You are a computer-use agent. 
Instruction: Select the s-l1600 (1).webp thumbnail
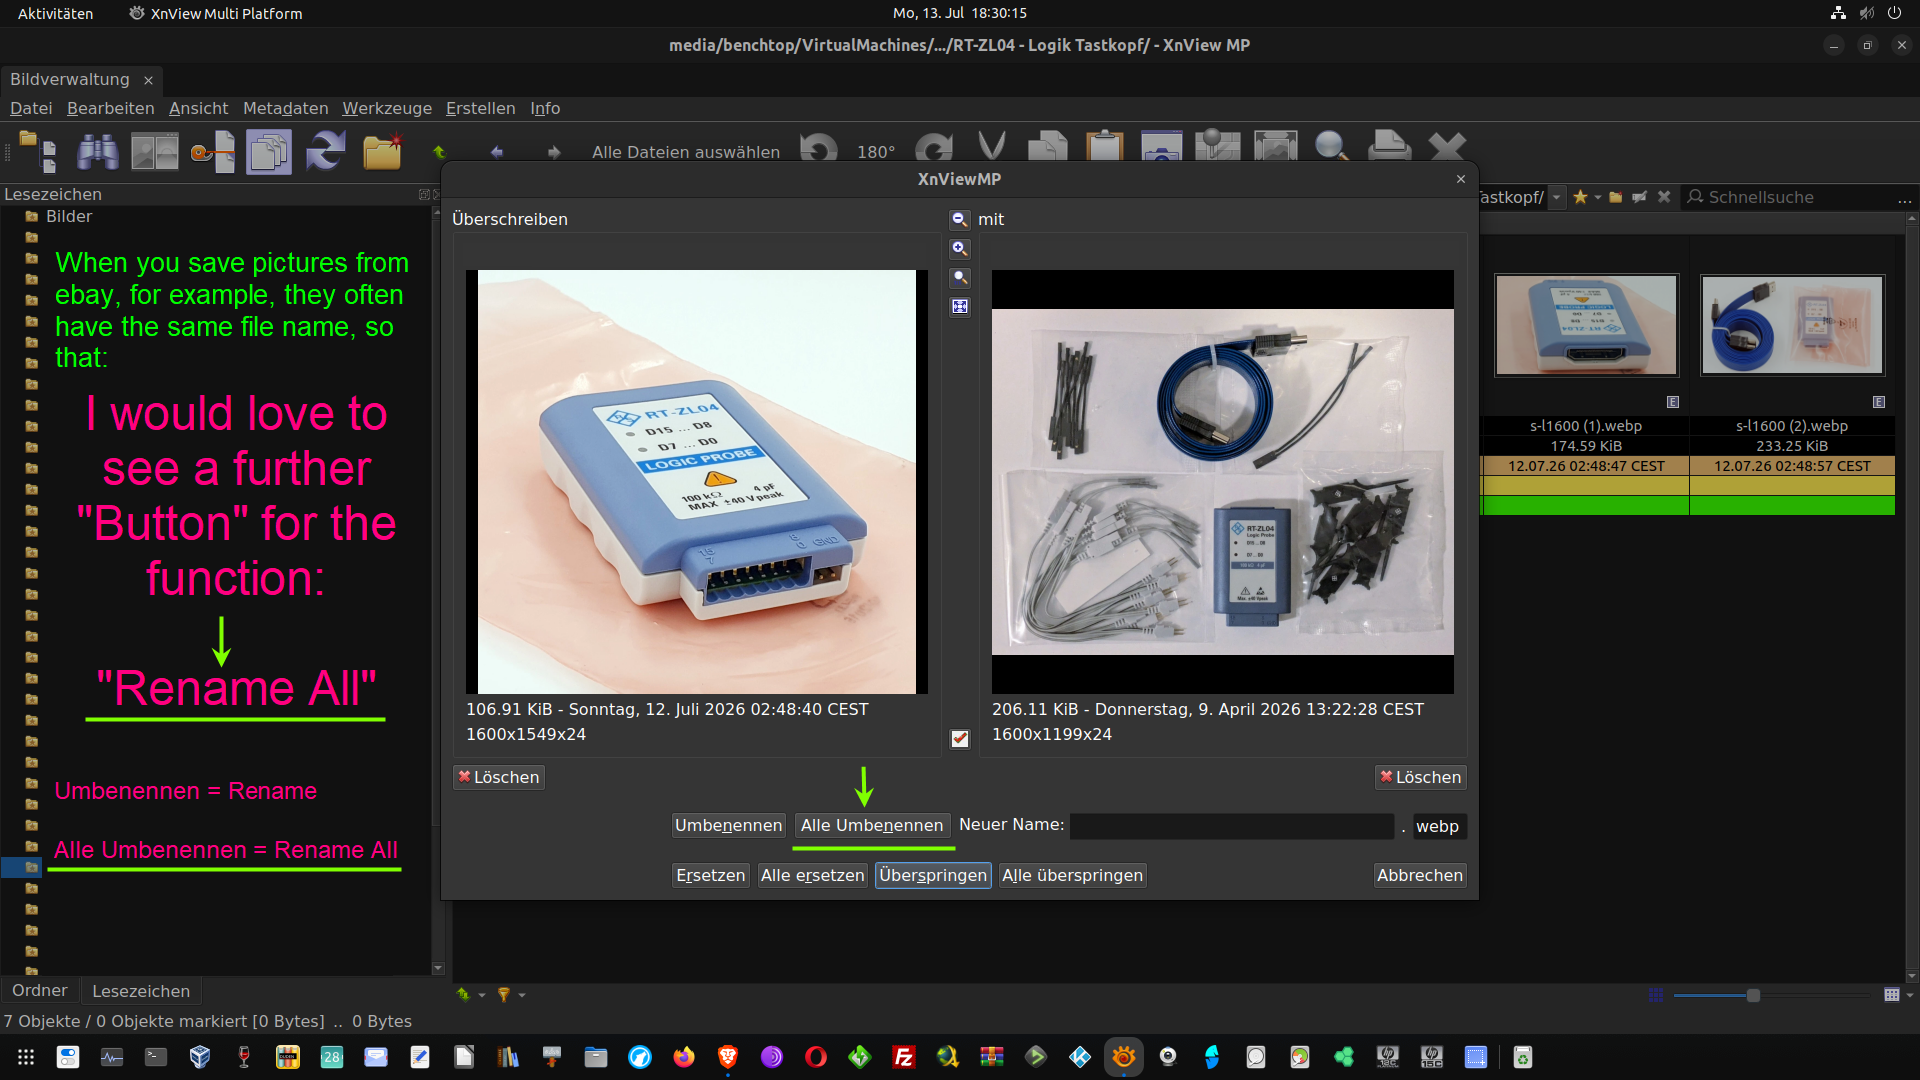(1586, 326)
